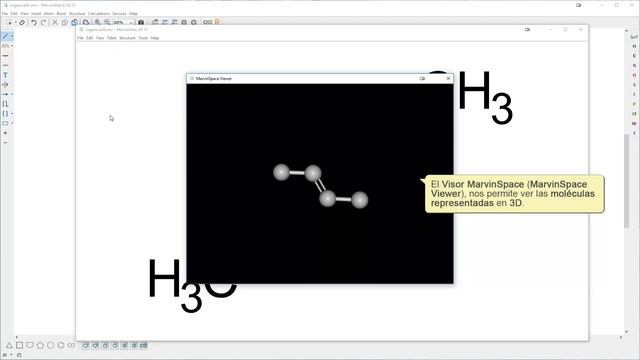Click the Undo arrow in MarvinSketch toolbar
The height and width of the screenshot is (360, 640).
(34, 22)
